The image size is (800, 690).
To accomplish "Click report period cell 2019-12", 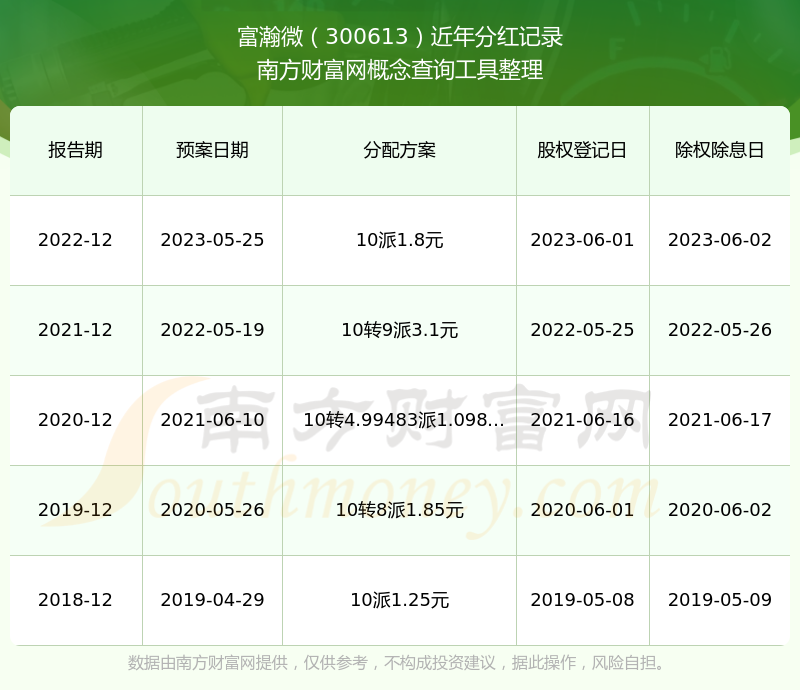I will pyautogui.click(x=76, y=510).
